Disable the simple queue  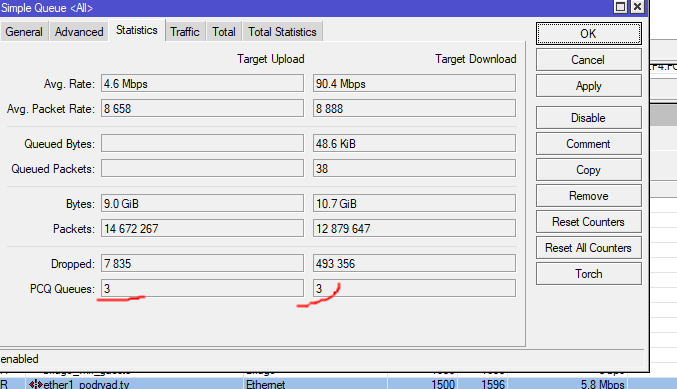tap(588, 118)
